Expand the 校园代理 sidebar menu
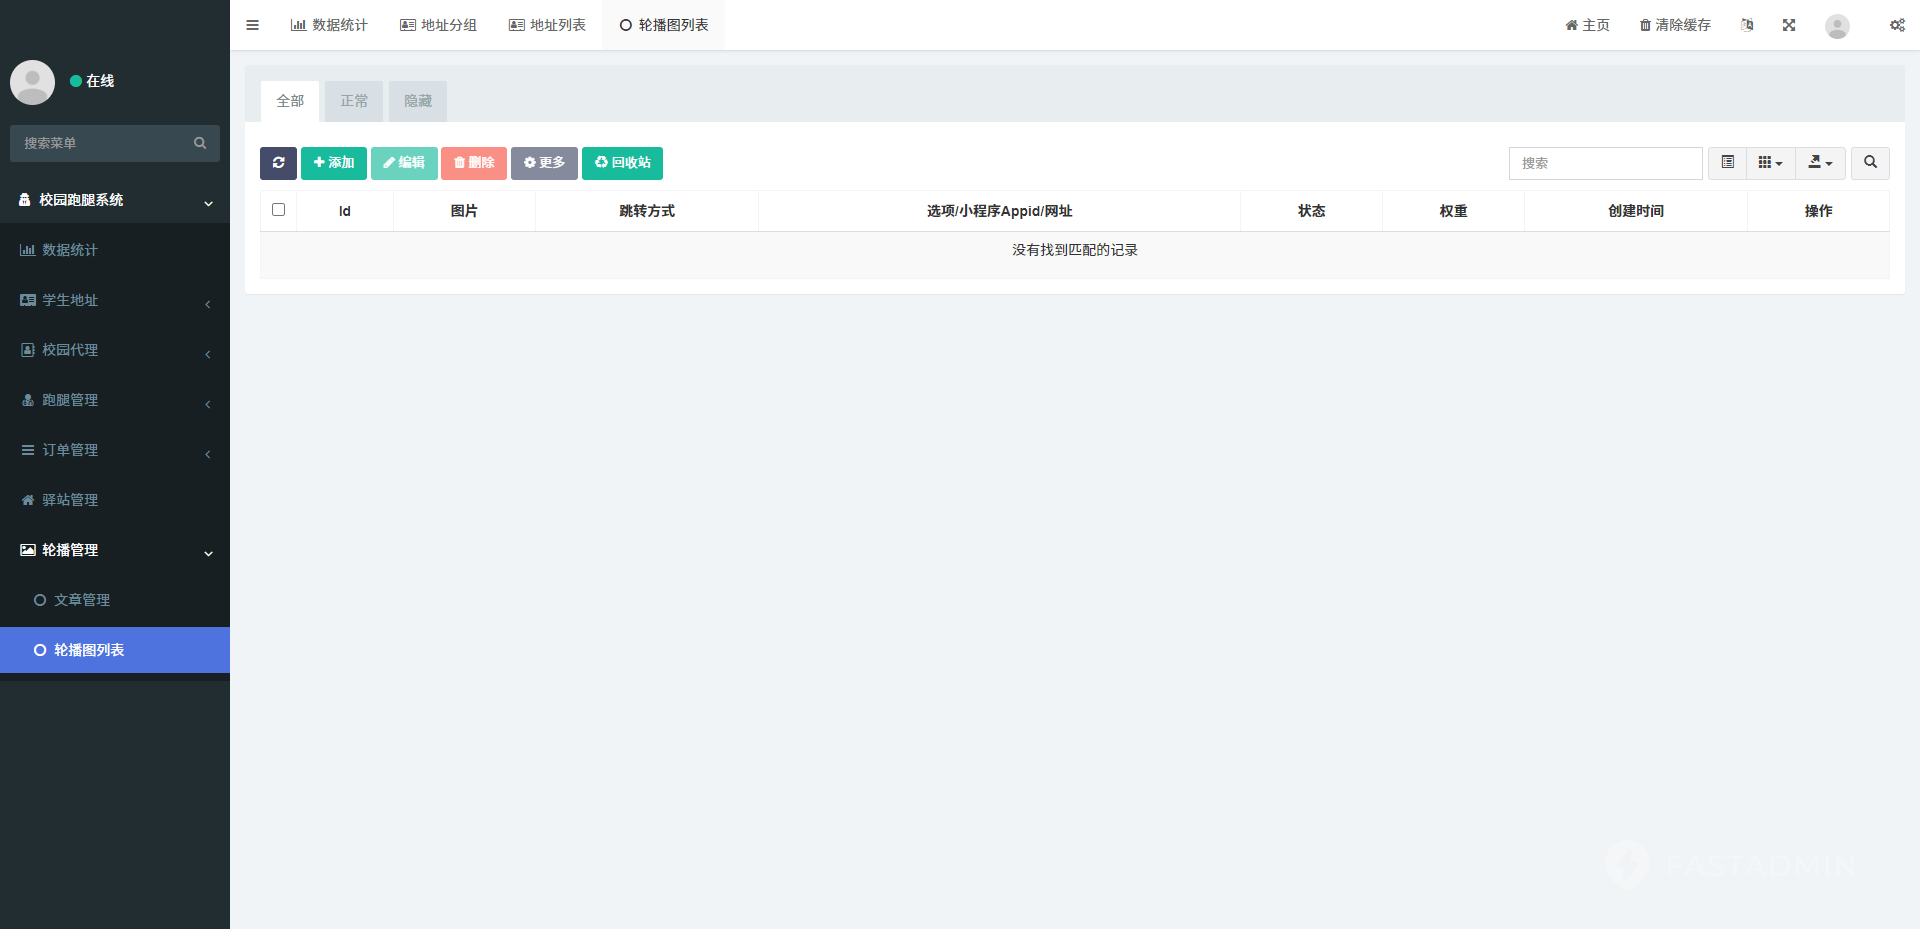Viewport: 1920px width, 929px height. 115,350
